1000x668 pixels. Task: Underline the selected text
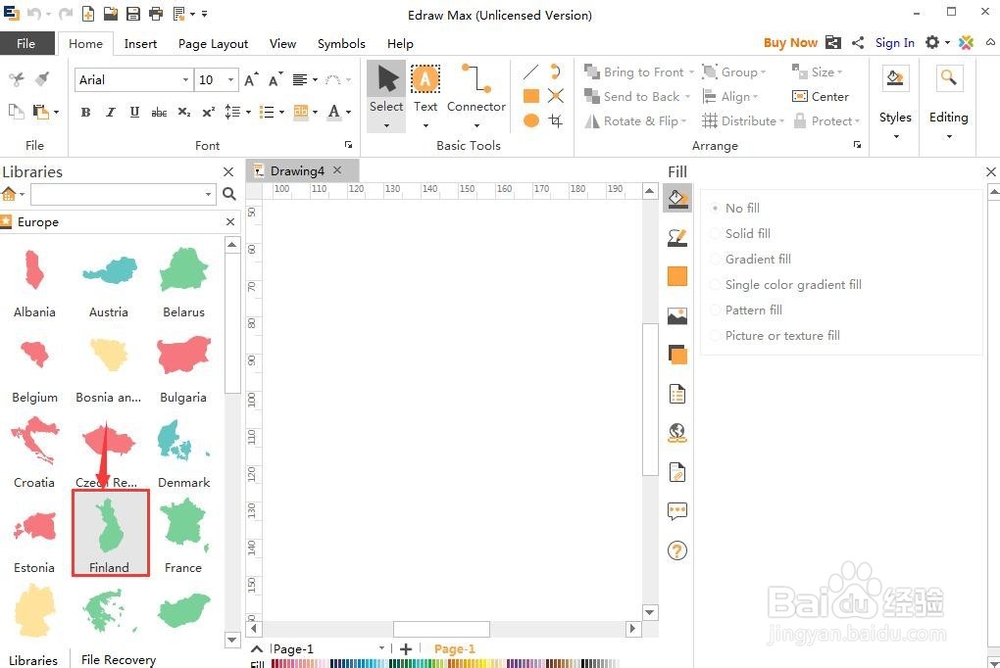tap(135, 112)
